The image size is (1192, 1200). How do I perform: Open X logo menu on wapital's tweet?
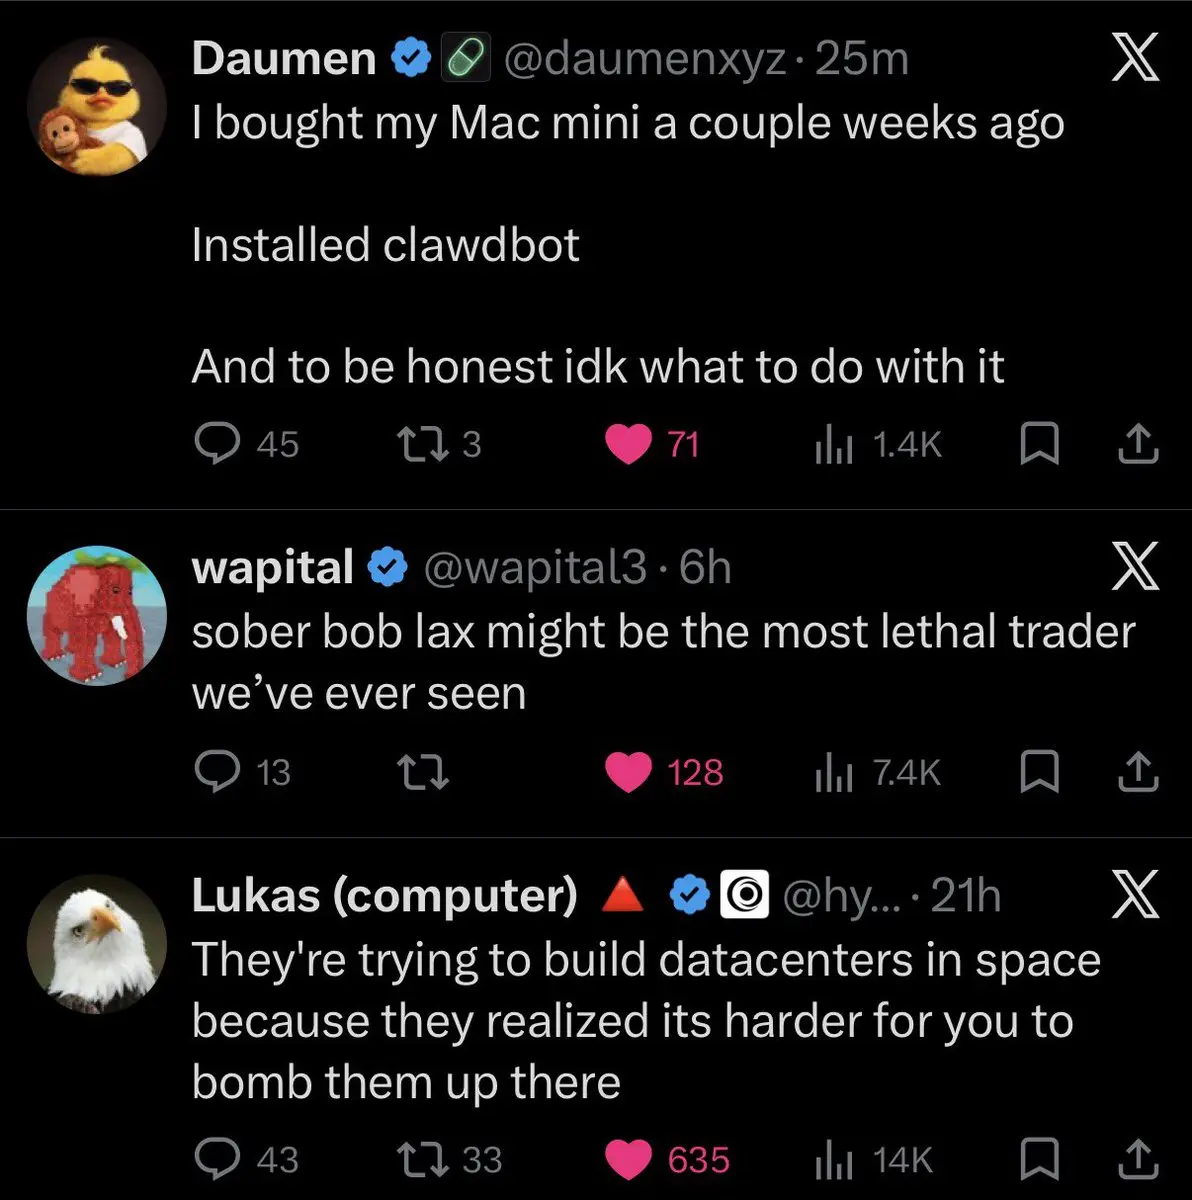point(1136,568)
